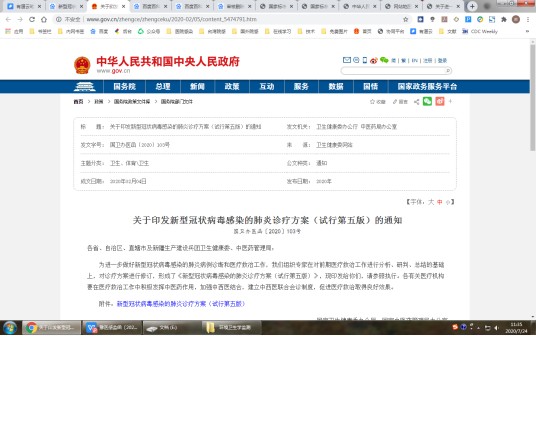Share article via green WeChat button
The height and width of the screenshot is (421, 536).
(427, 101)
